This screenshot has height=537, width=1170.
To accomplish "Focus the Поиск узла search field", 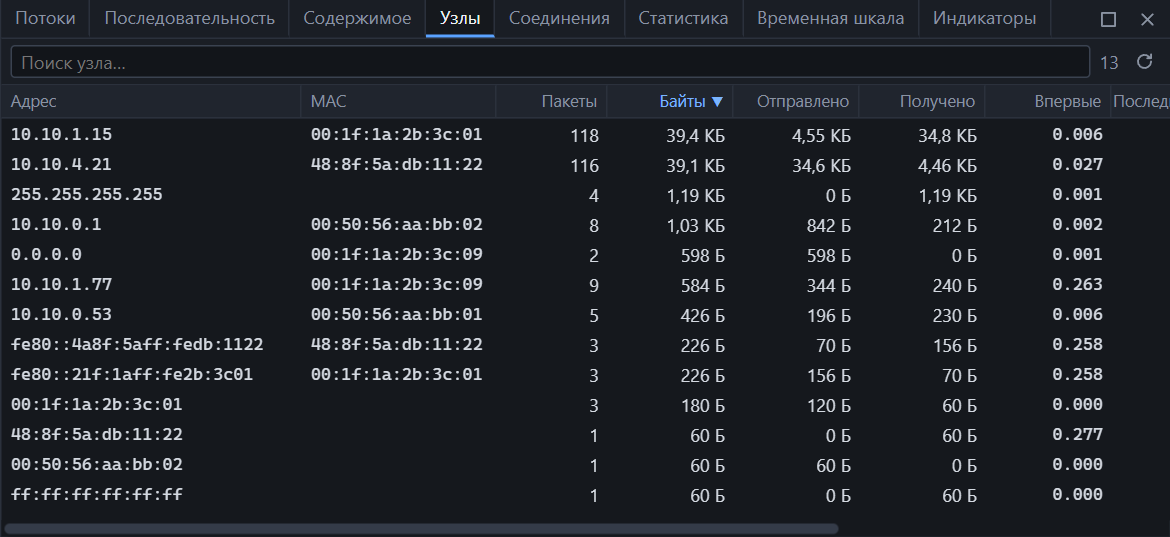I will point(550,62).
